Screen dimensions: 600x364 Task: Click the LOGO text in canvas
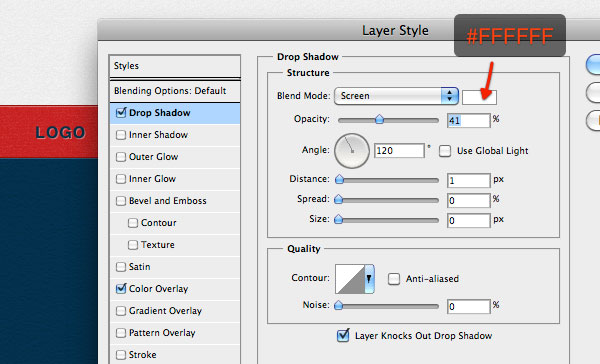60,132
